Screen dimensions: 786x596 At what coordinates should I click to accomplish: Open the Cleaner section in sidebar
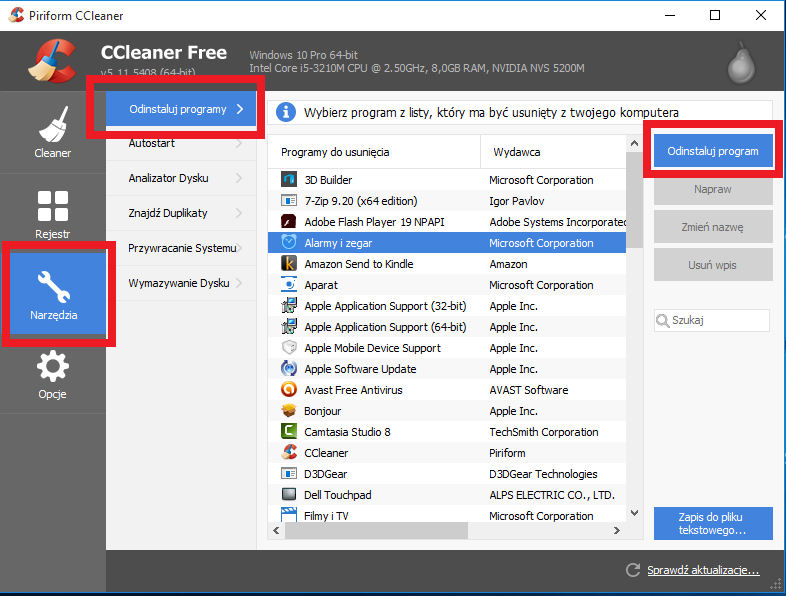(53, 132)
